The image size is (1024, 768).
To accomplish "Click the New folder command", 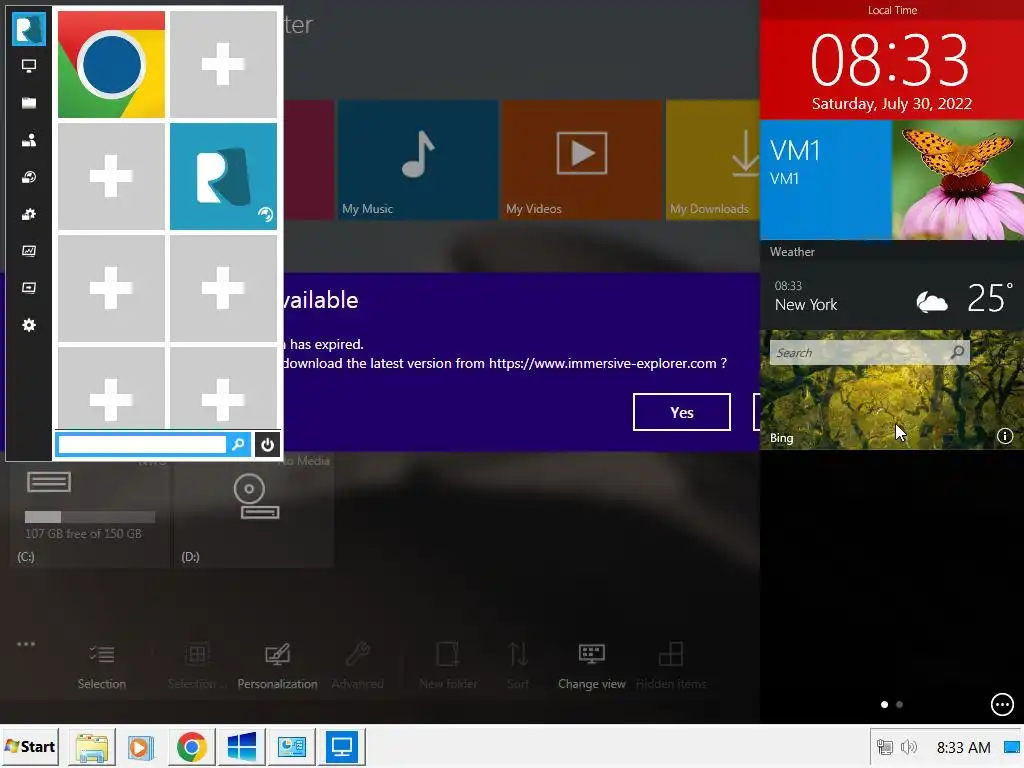I will click(448, 666).
